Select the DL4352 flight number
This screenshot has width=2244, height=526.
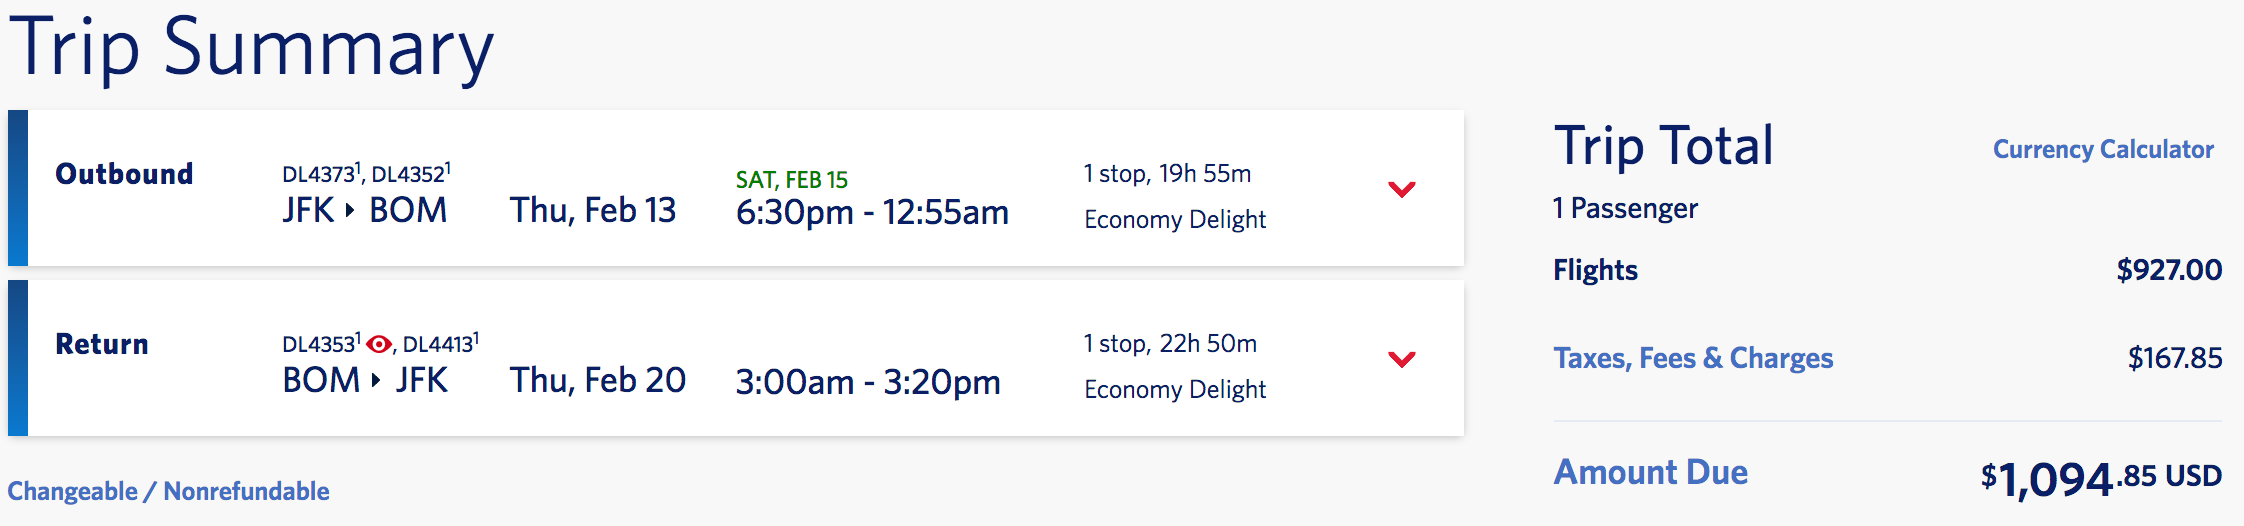(409, 175)
